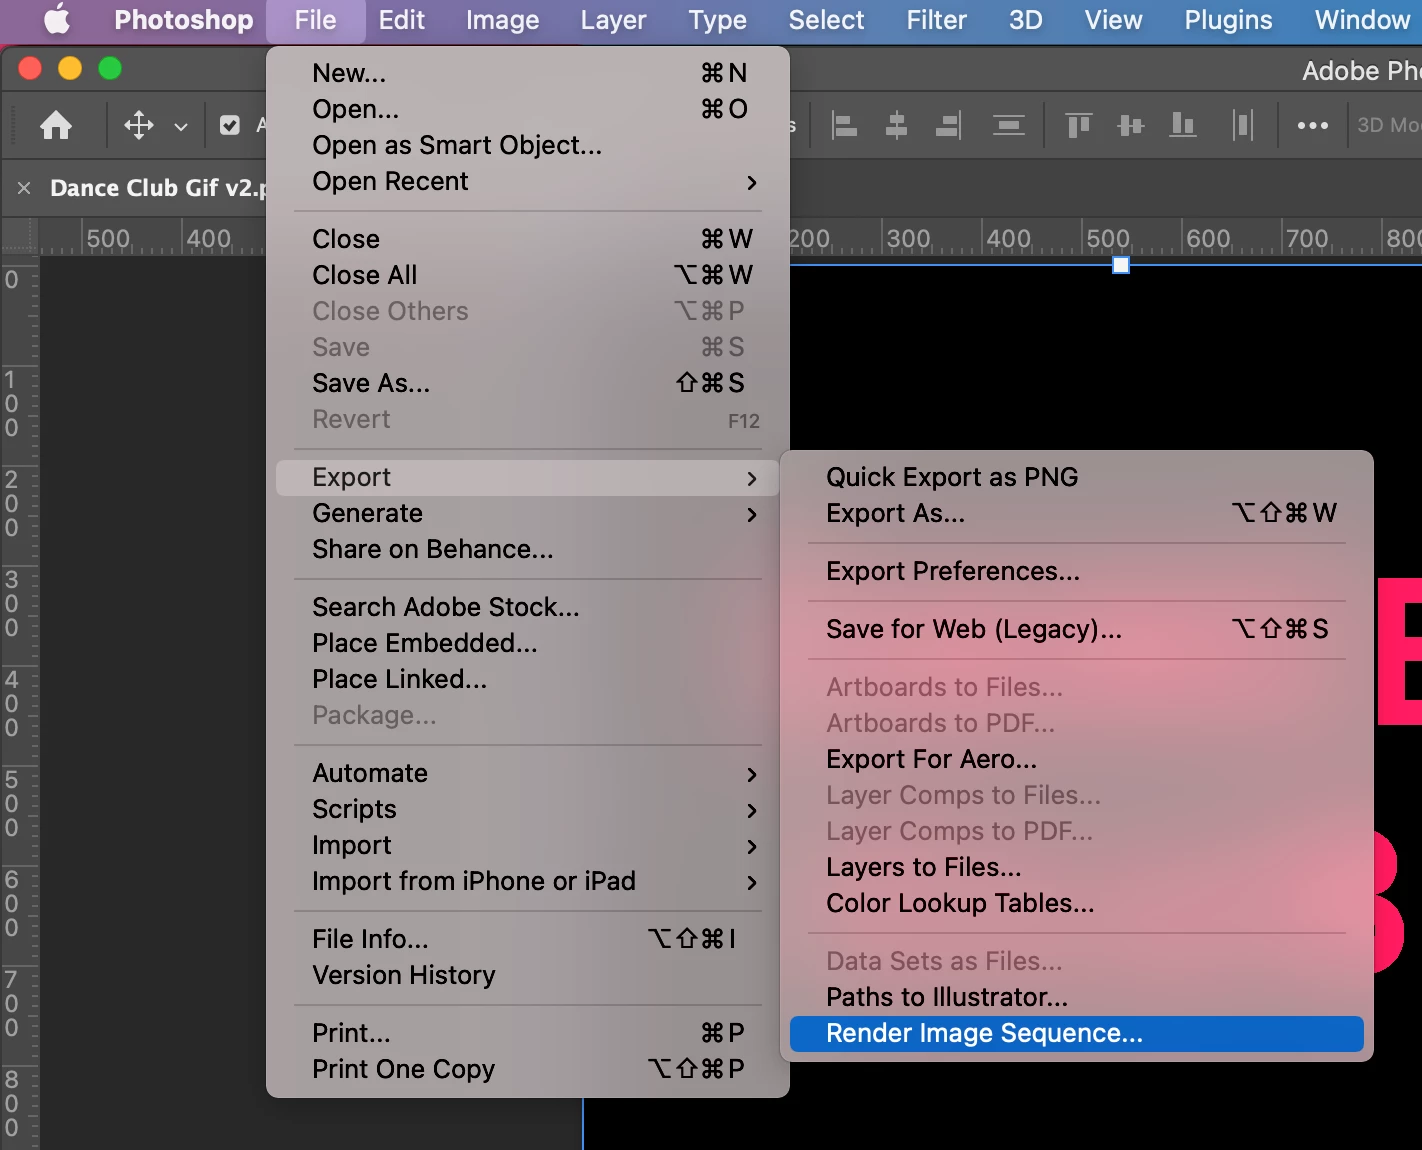Viewport: 1422px width, 1150px height.
Task: Expand the Scripts submenu
Action: pyautogui.click(x=528, y=809)
